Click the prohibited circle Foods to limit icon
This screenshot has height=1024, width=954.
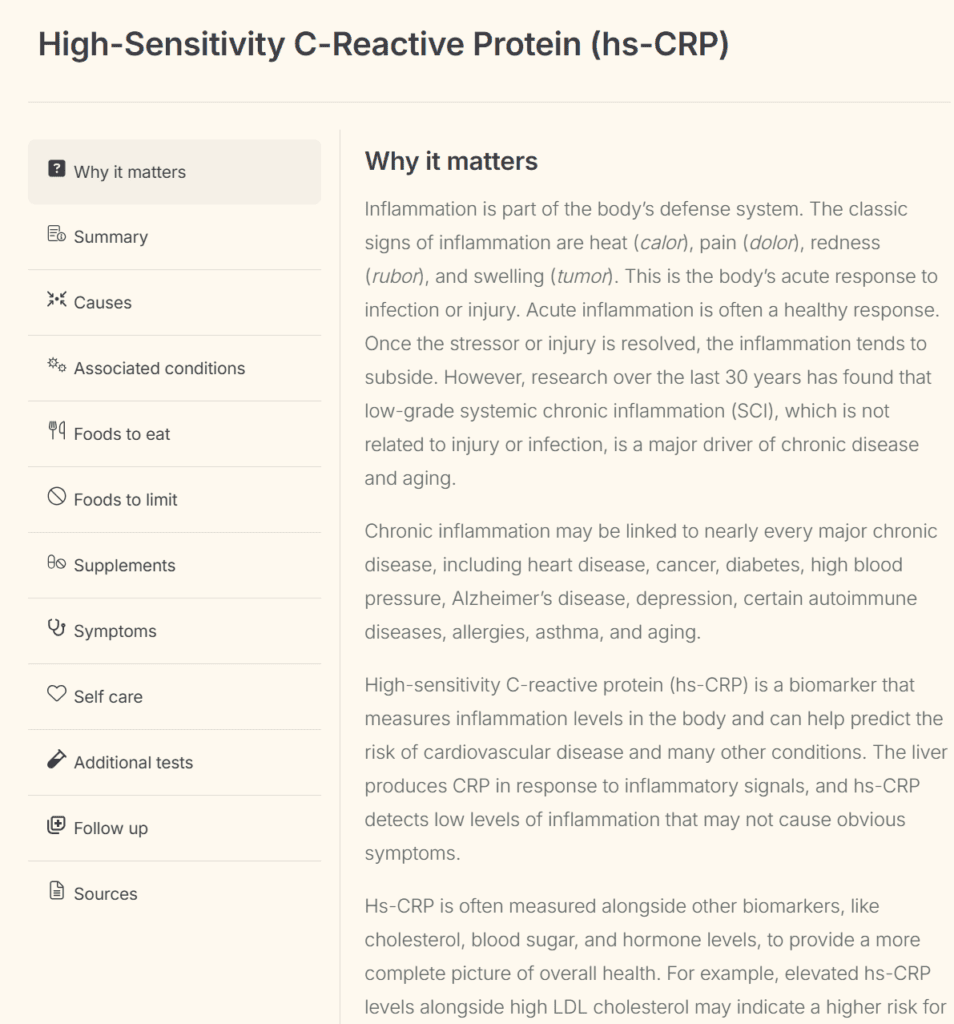57,497
